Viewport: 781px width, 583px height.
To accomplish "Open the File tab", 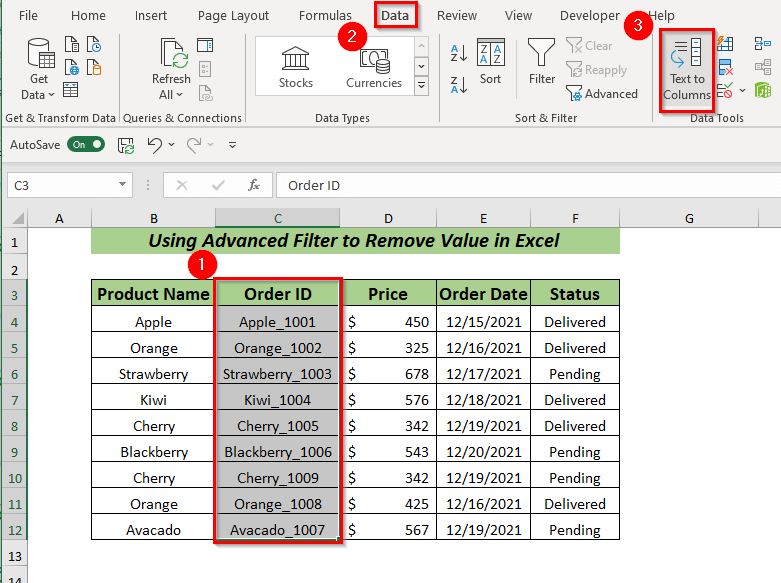I will (28, 15).
